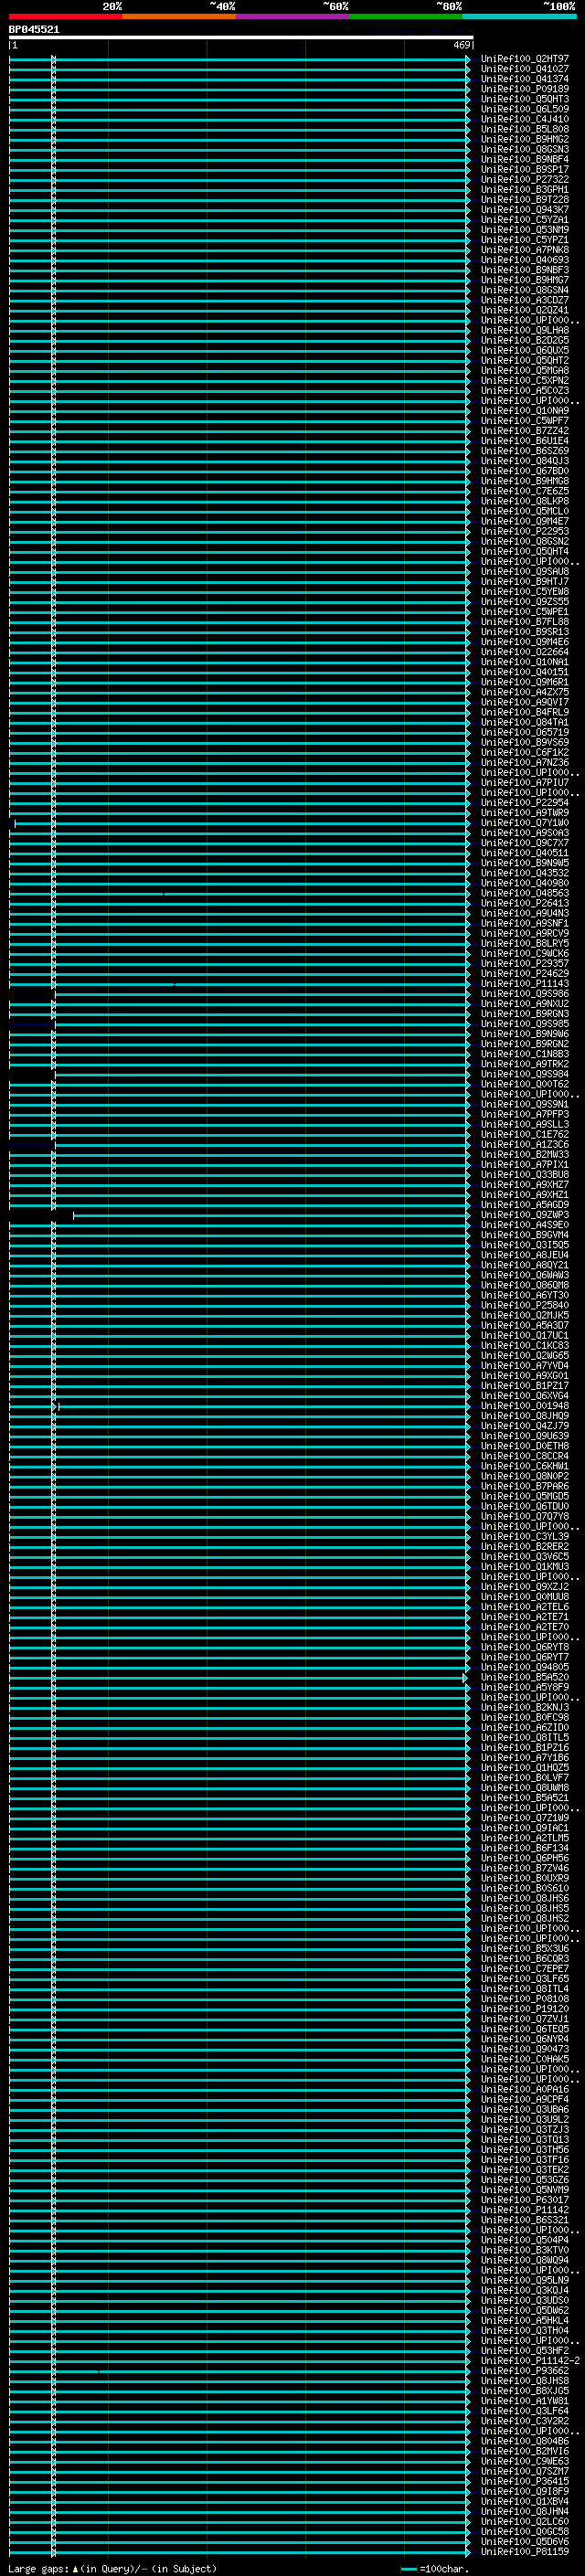Select the UniRef100_Q3UBA6 label
Image resolution: width=585 pixels, height=2576 pixels.
[x=524, y=2109]
